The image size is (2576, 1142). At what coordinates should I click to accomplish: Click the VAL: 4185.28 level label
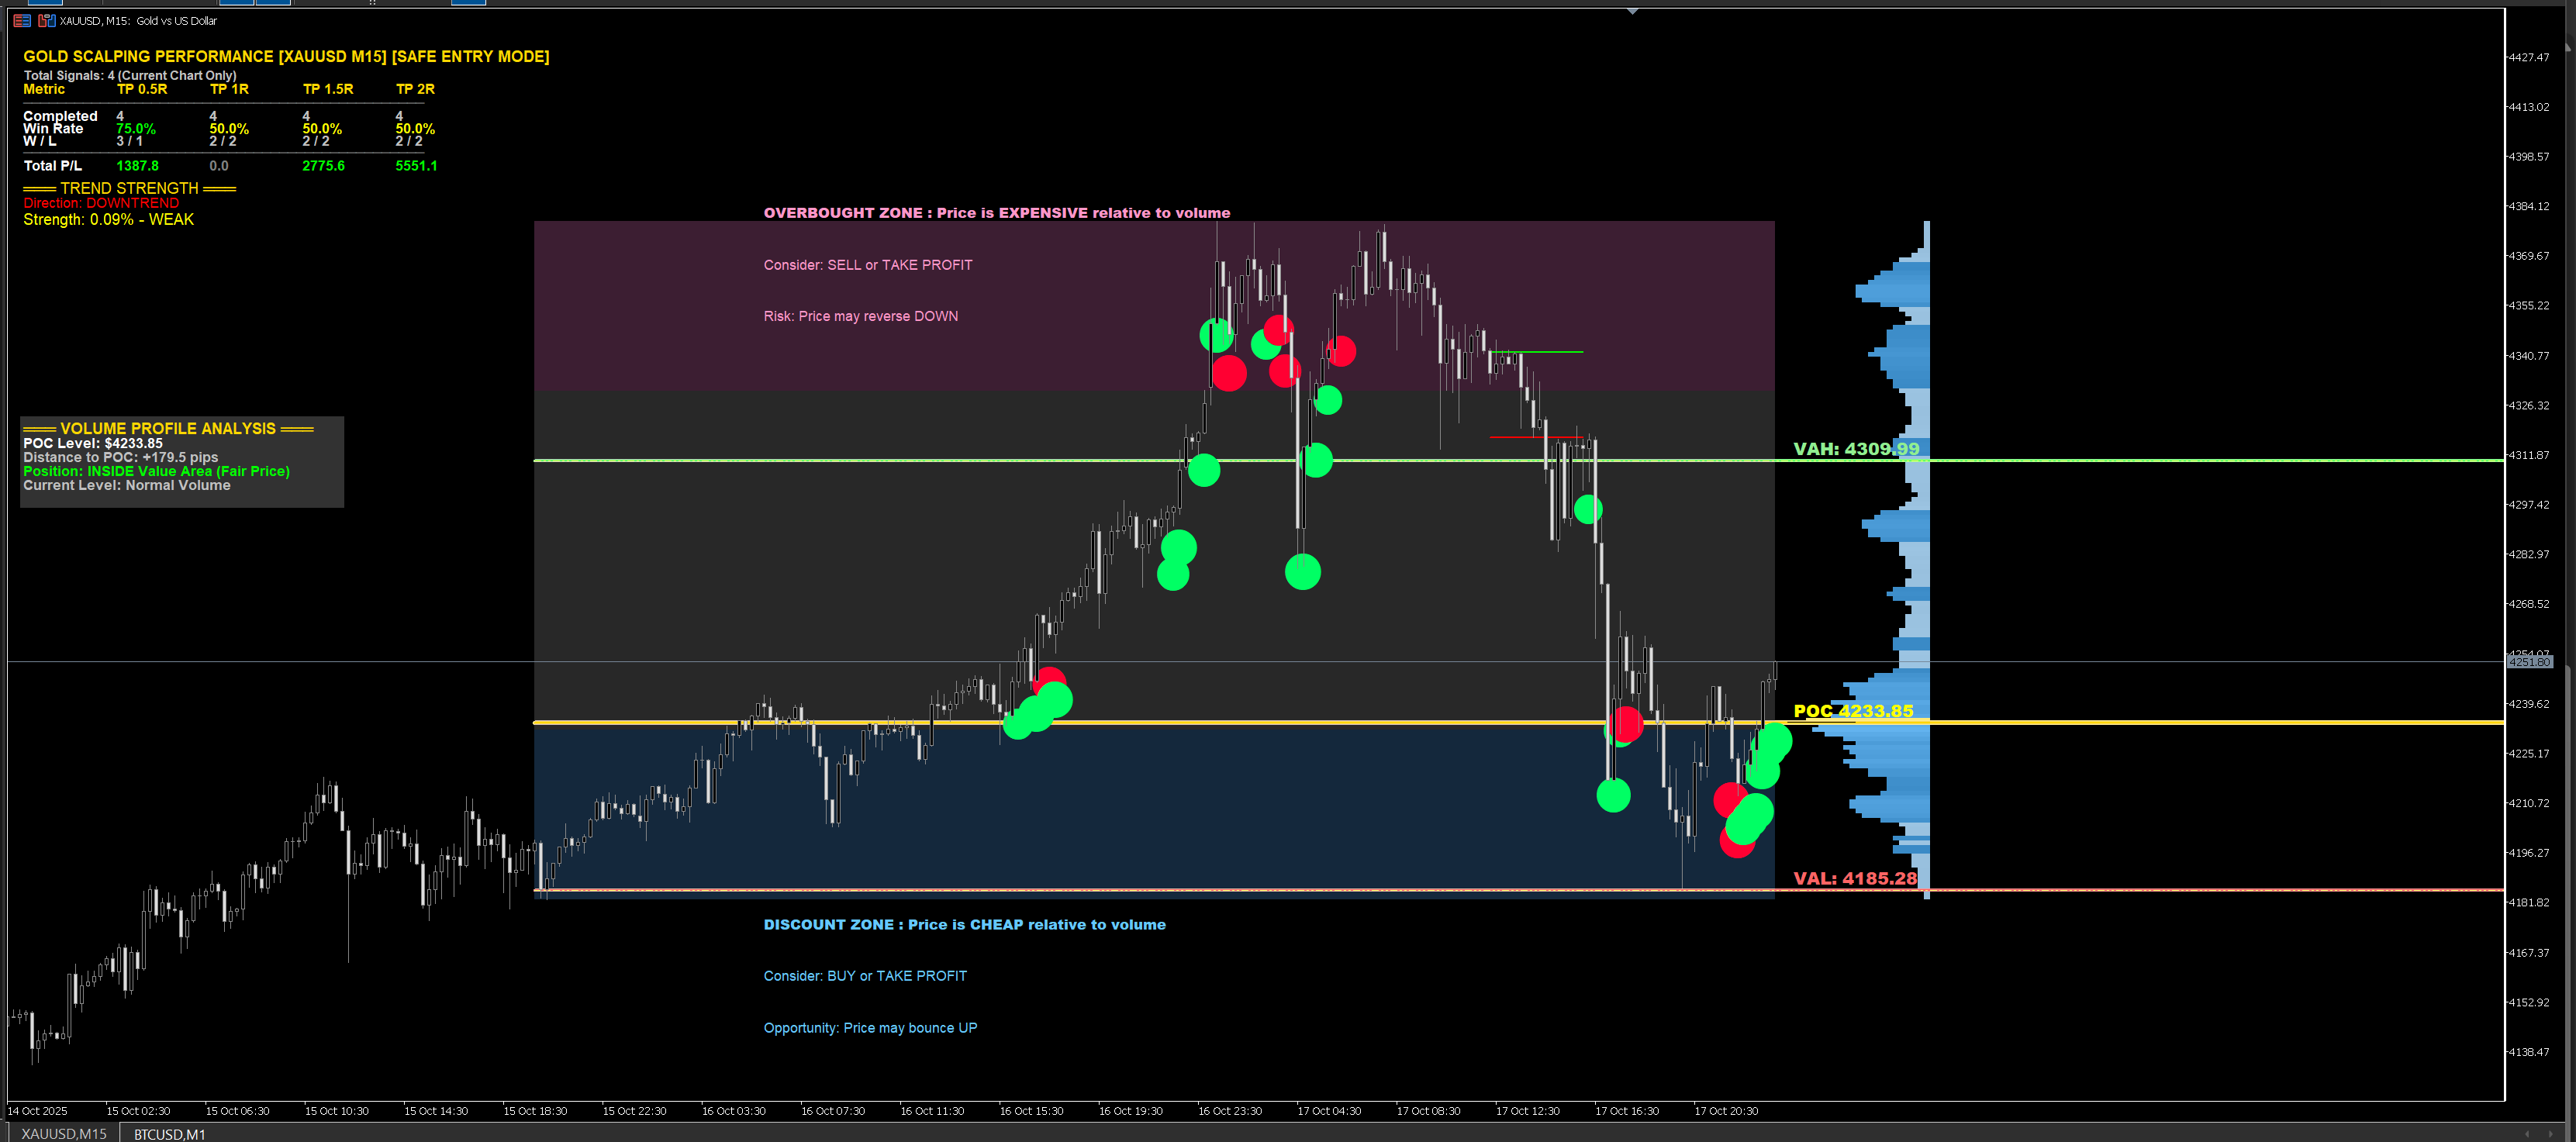point(1854,878)
